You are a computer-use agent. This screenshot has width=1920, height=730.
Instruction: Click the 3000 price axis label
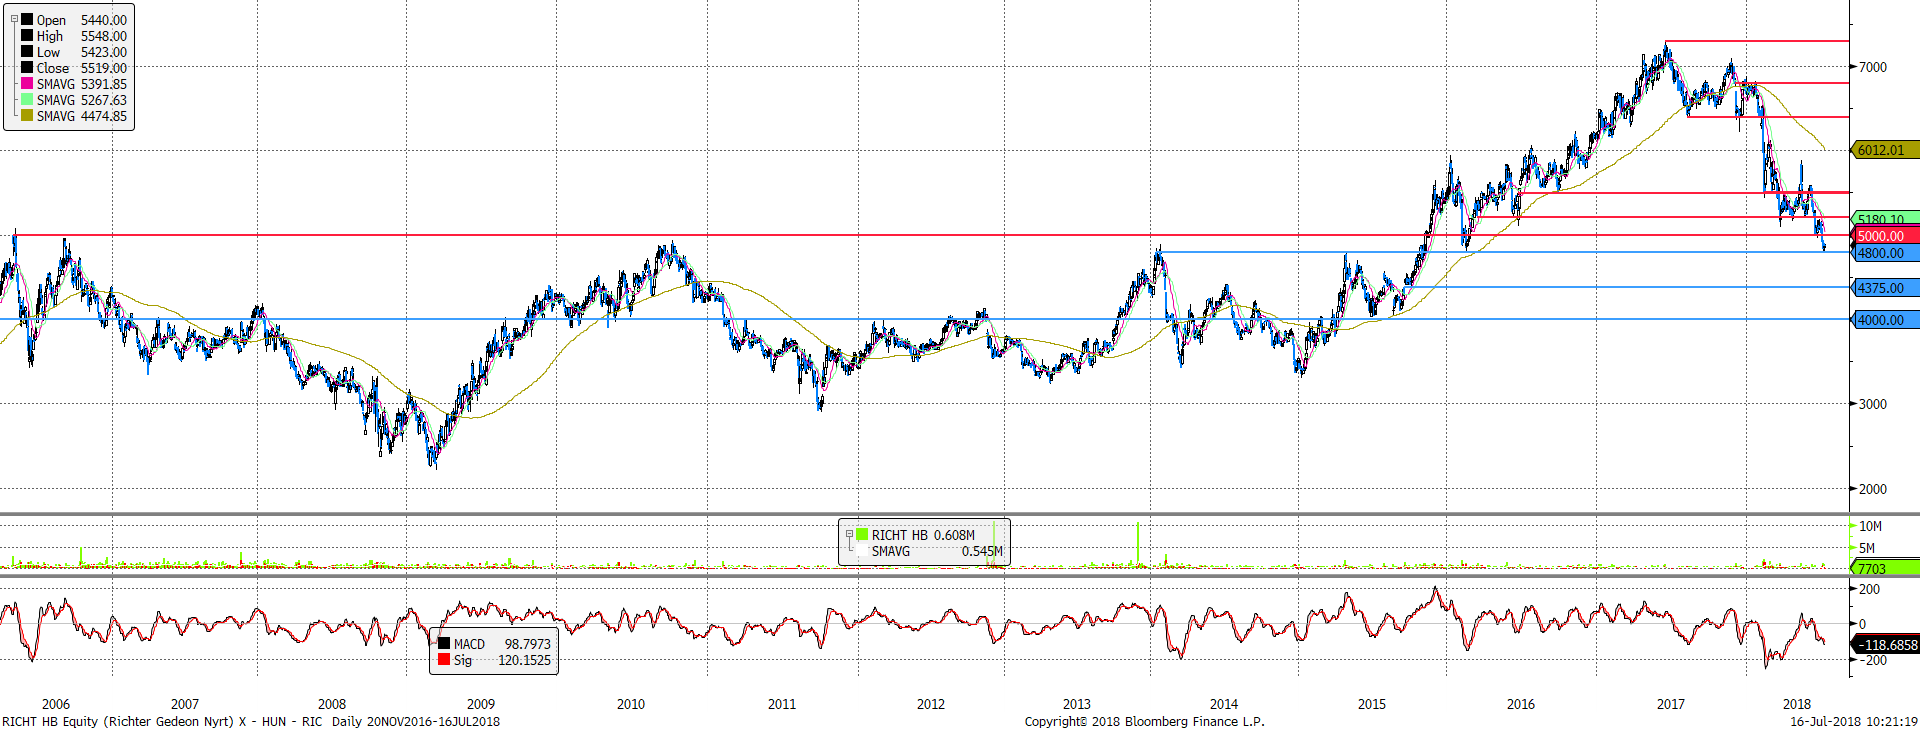click(1873, 404)
